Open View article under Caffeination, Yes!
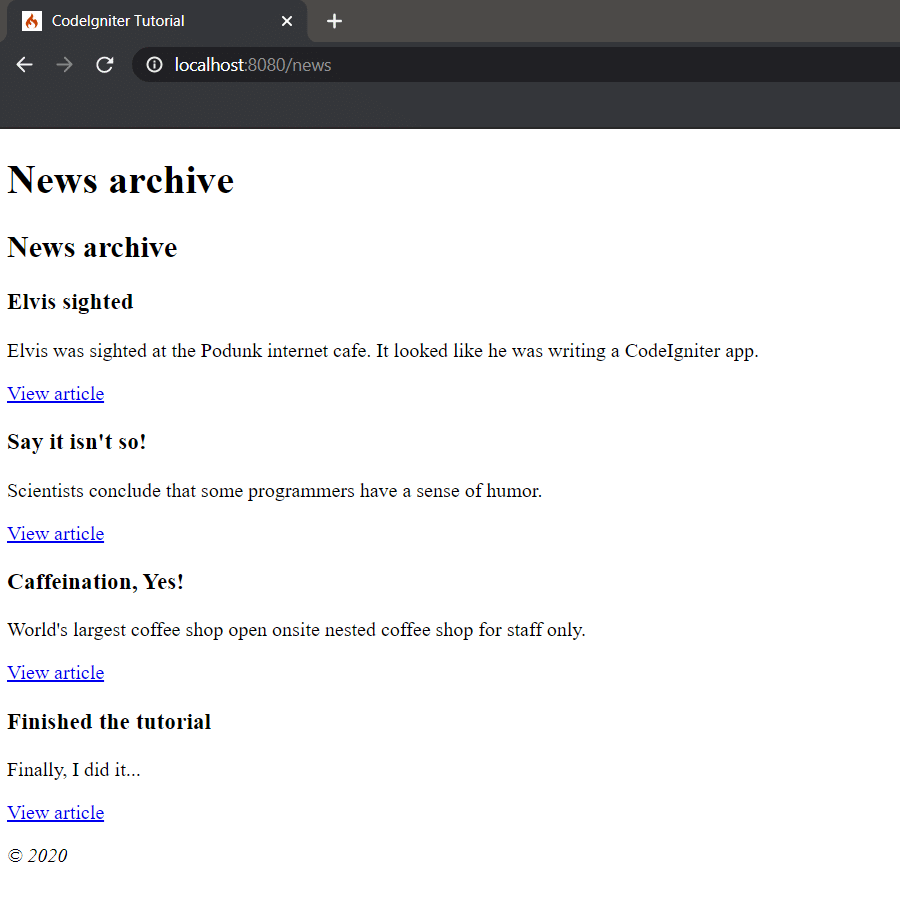This screenshot has width=900, height=900. 55,672
